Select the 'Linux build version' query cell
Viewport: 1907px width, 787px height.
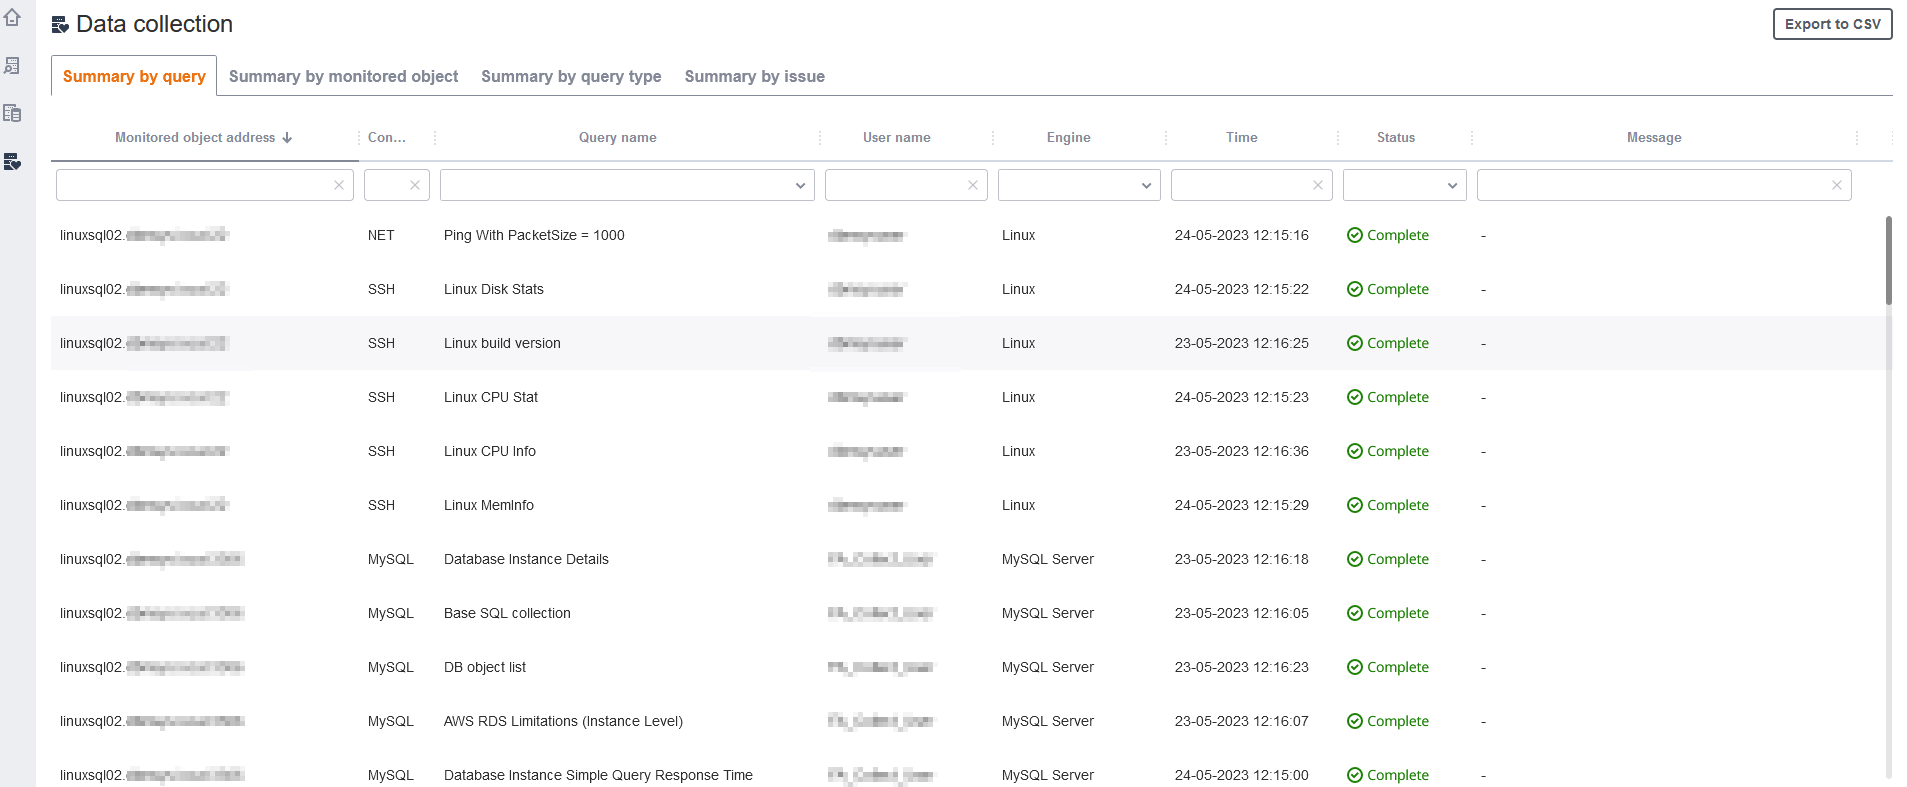pos(502,343)
